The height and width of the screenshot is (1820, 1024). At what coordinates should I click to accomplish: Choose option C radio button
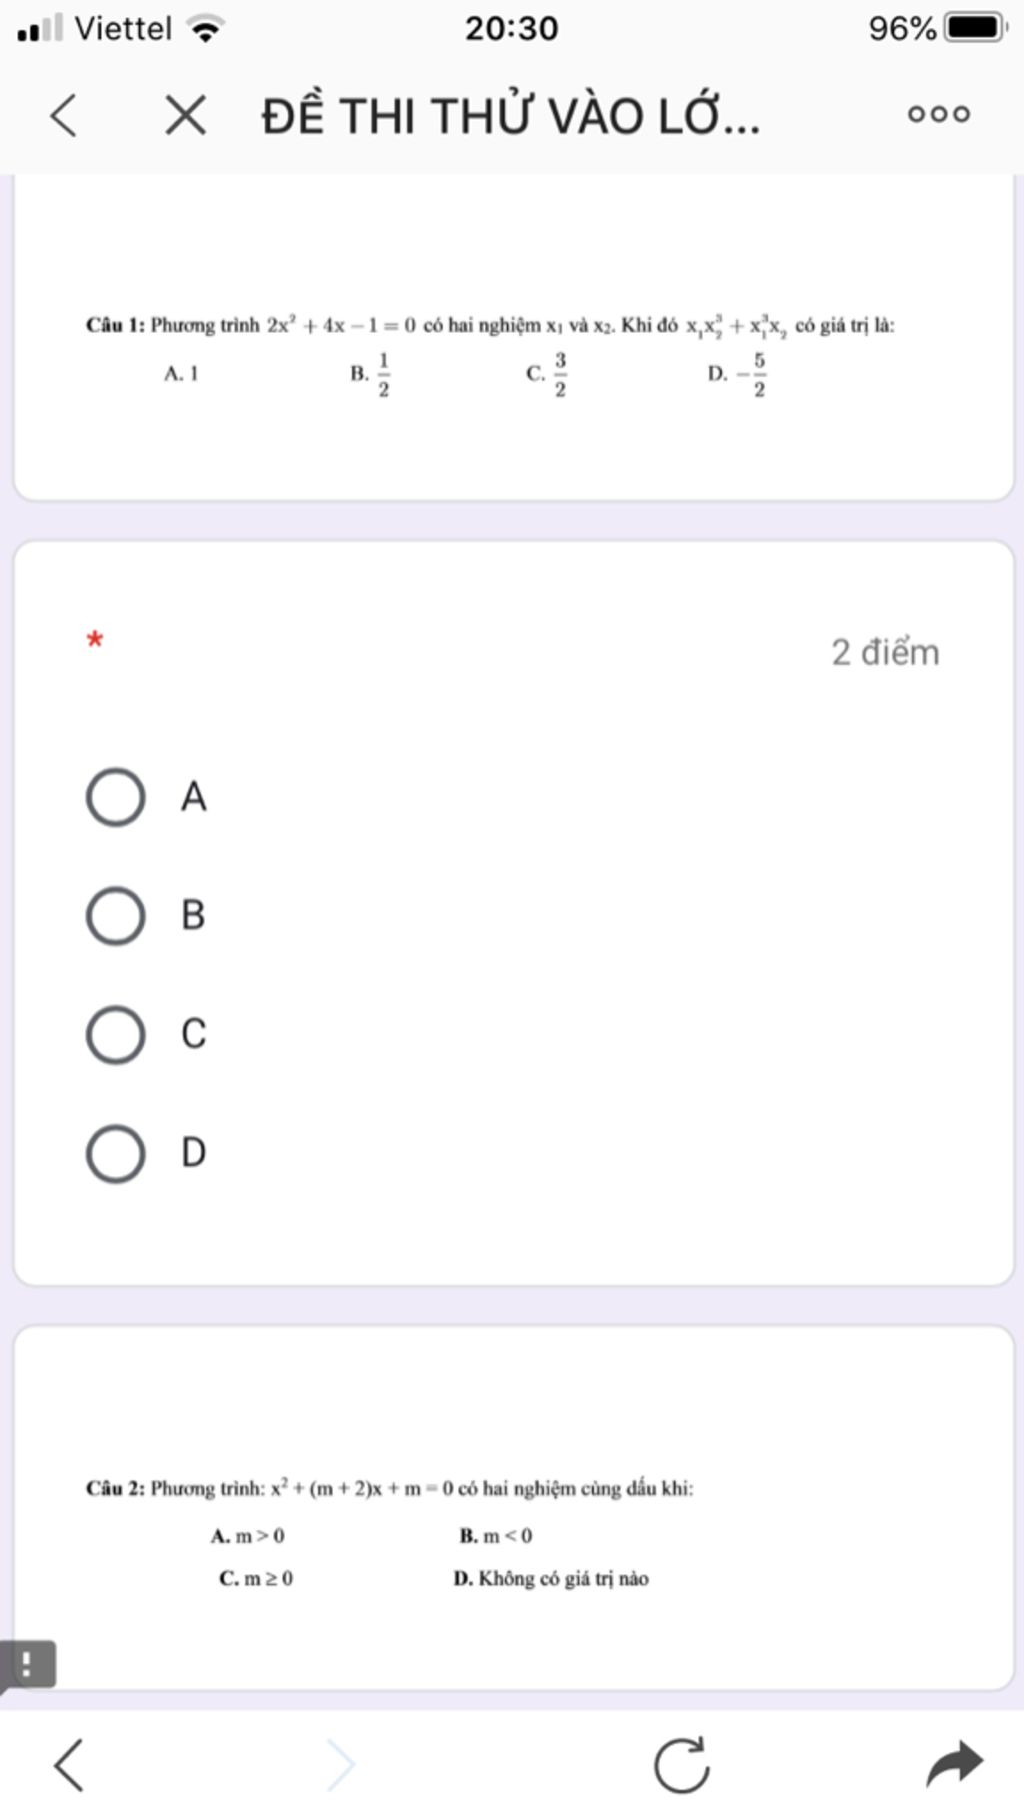[115, 1034]
